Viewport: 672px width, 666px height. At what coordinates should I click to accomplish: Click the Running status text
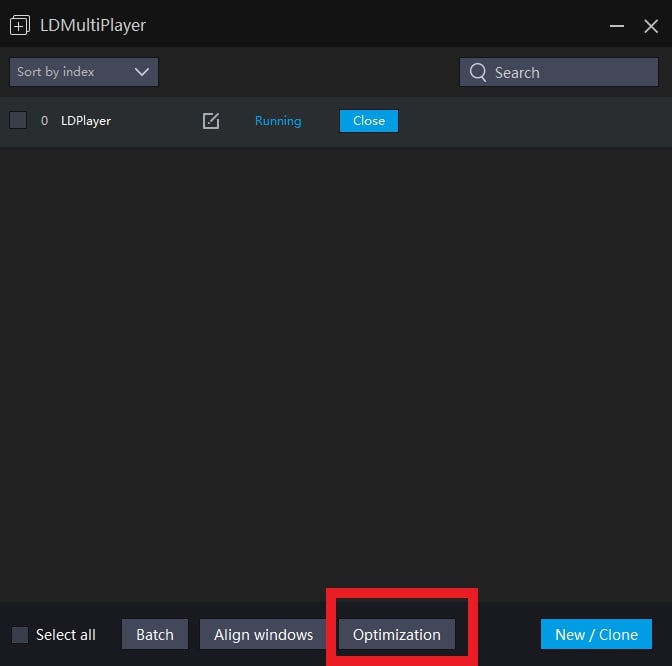click(x=278, y=121)
